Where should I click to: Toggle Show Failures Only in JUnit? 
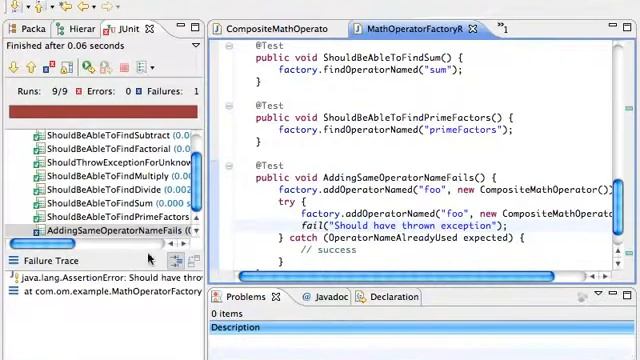(x=49, y=68)
